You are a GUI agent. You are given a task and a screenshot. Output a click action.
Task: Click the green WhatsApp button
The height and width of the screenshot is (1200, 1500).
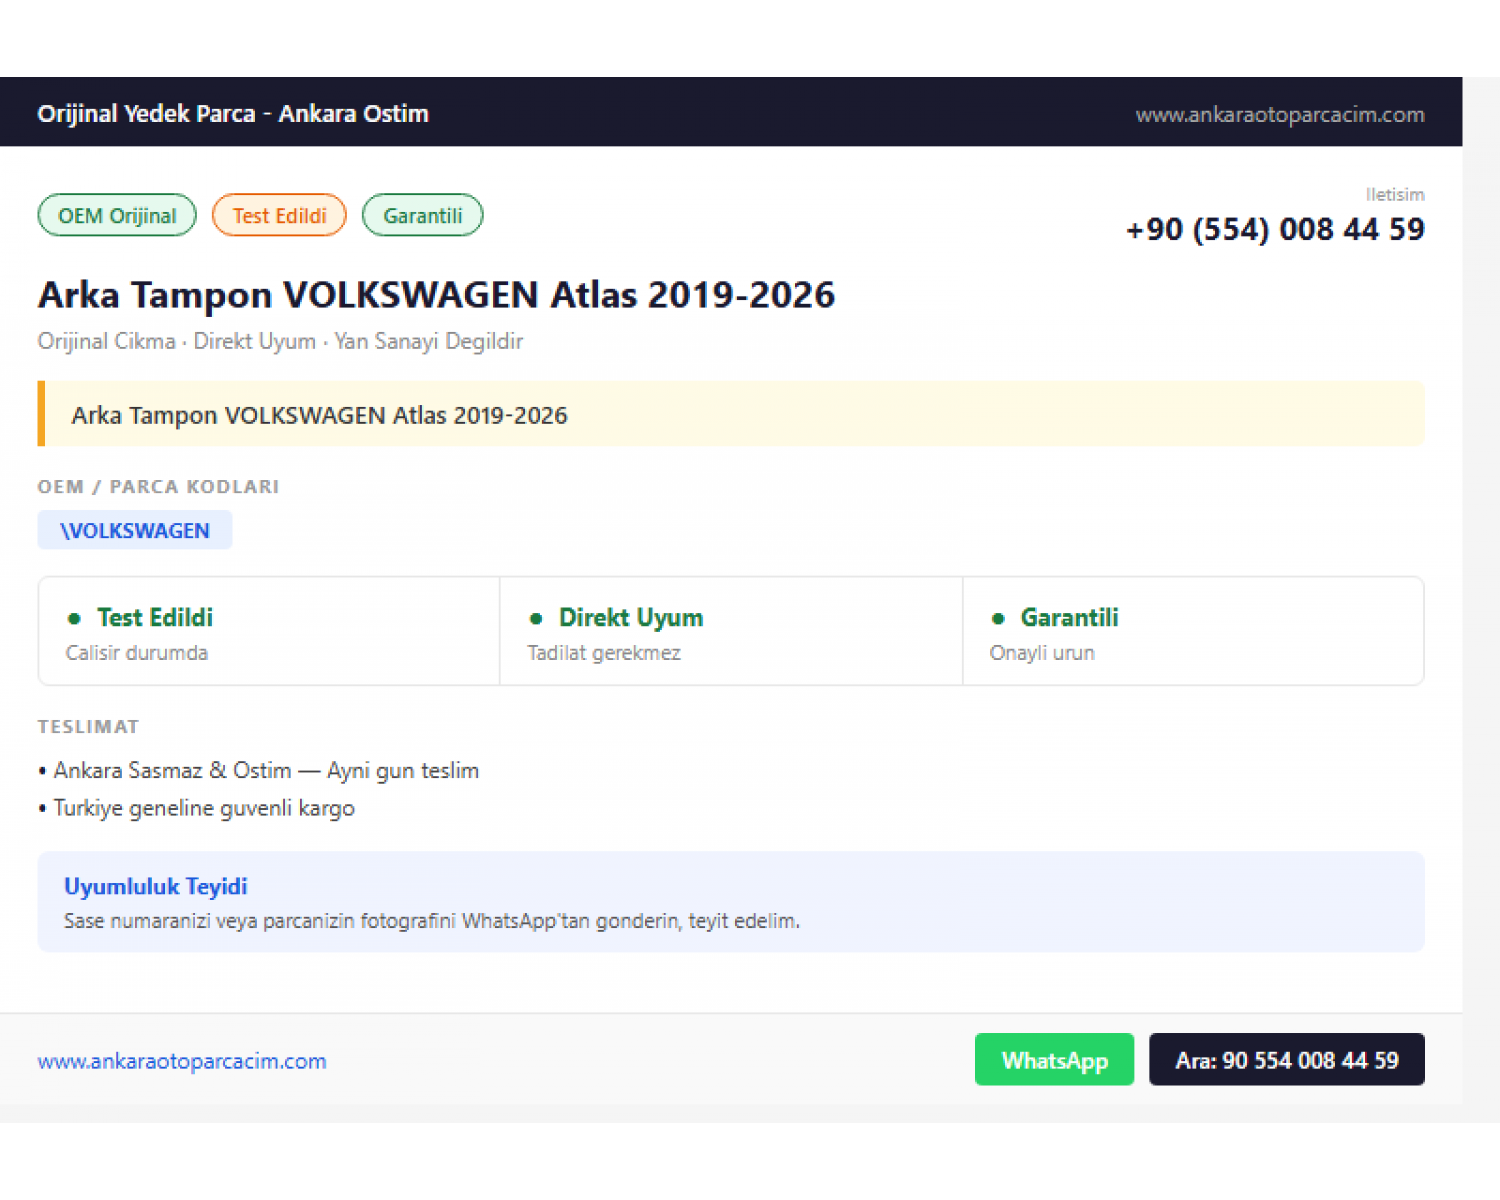click(1054, 1059)
